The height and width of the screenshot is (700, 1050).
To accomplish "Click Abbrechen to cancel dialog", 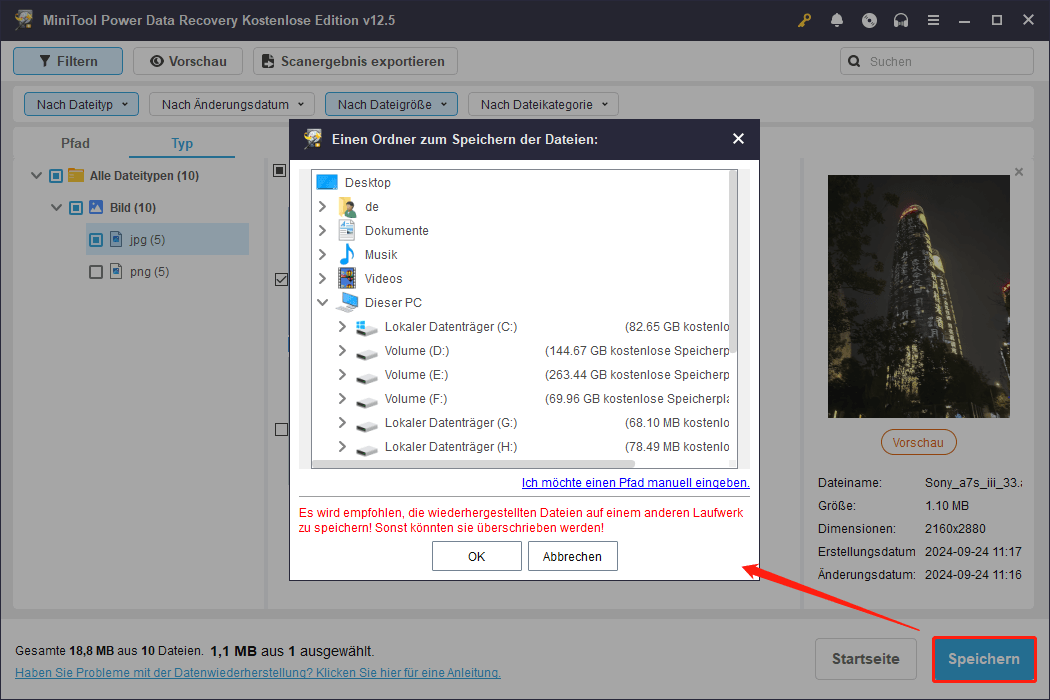I will [x=573, y=556].
